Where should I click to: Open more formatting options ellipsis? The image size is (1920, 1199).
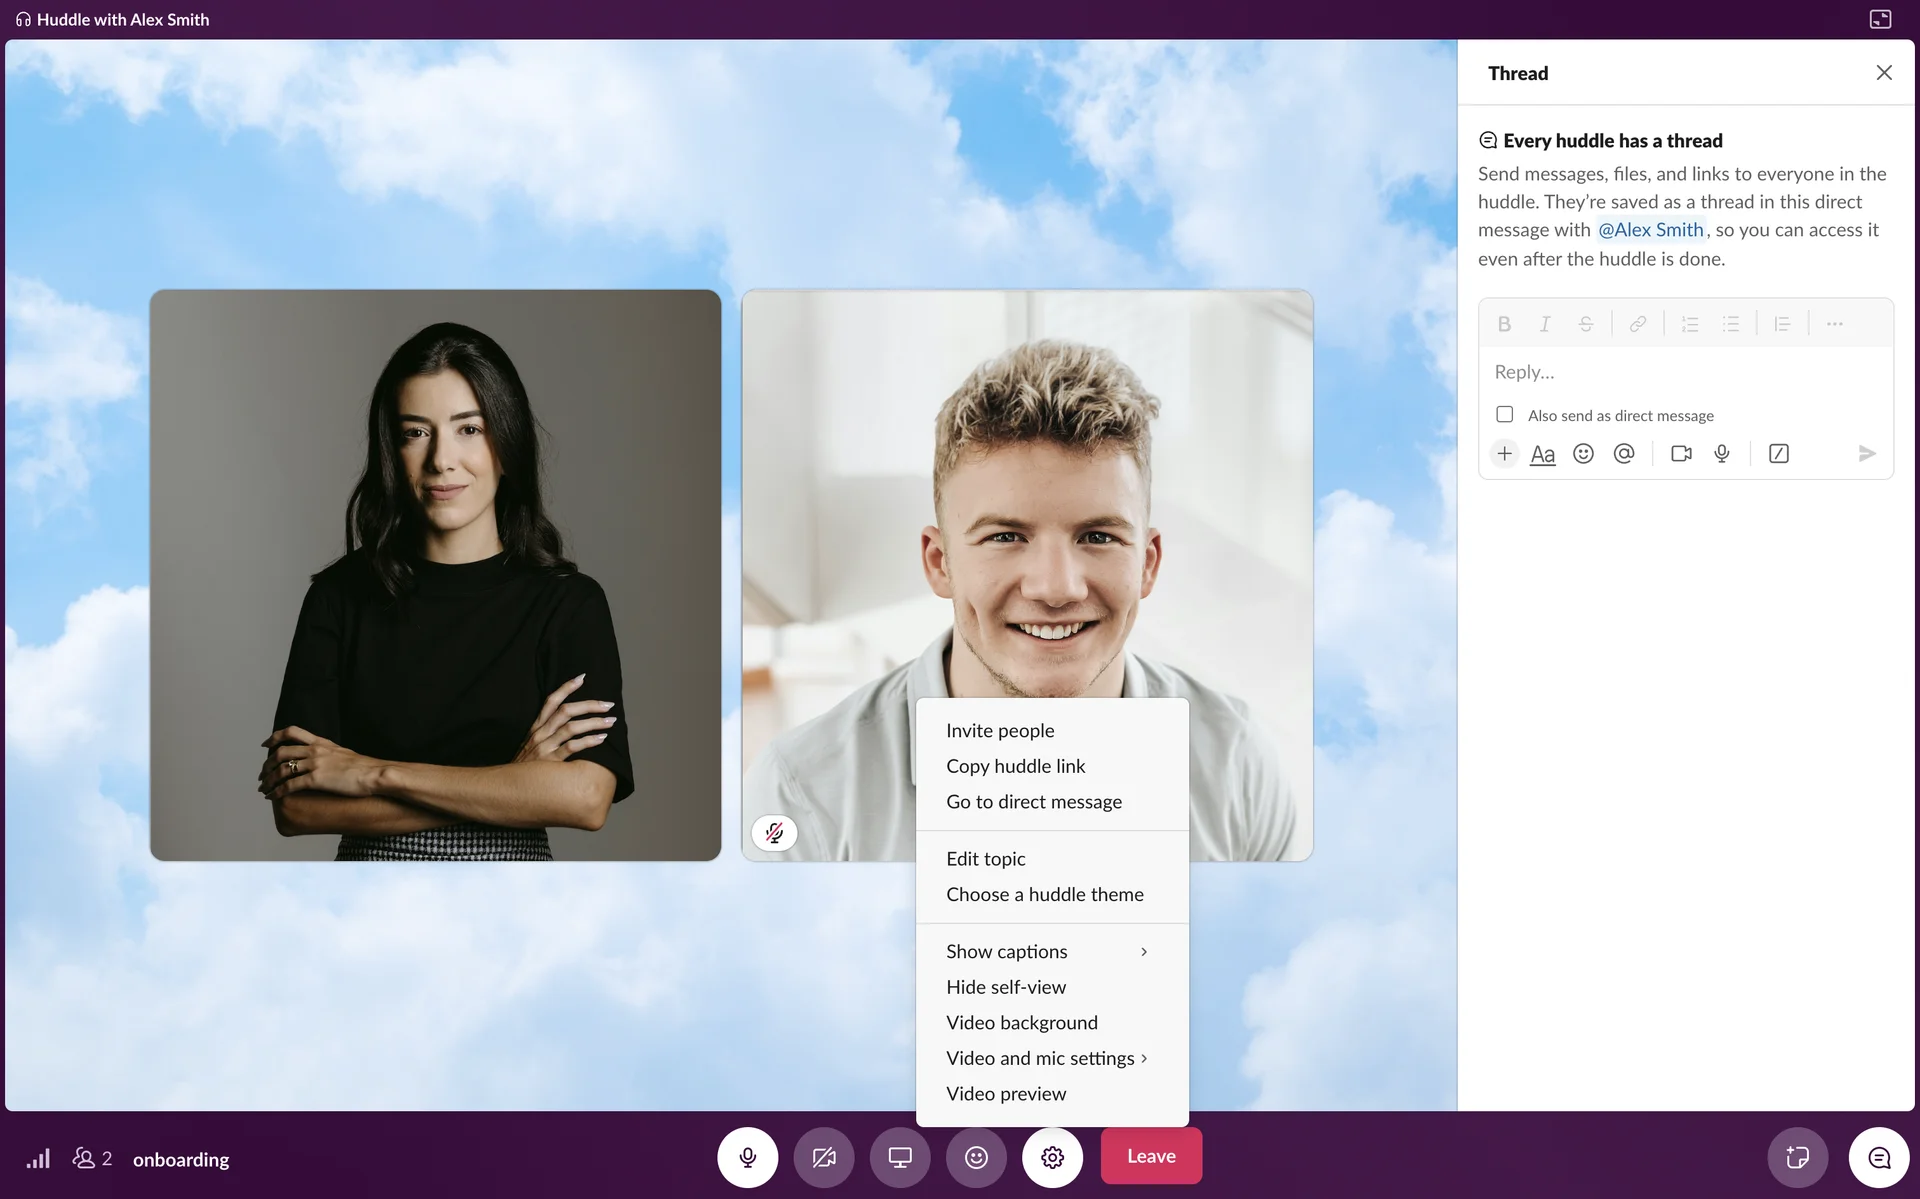(x=1834, y=324)
